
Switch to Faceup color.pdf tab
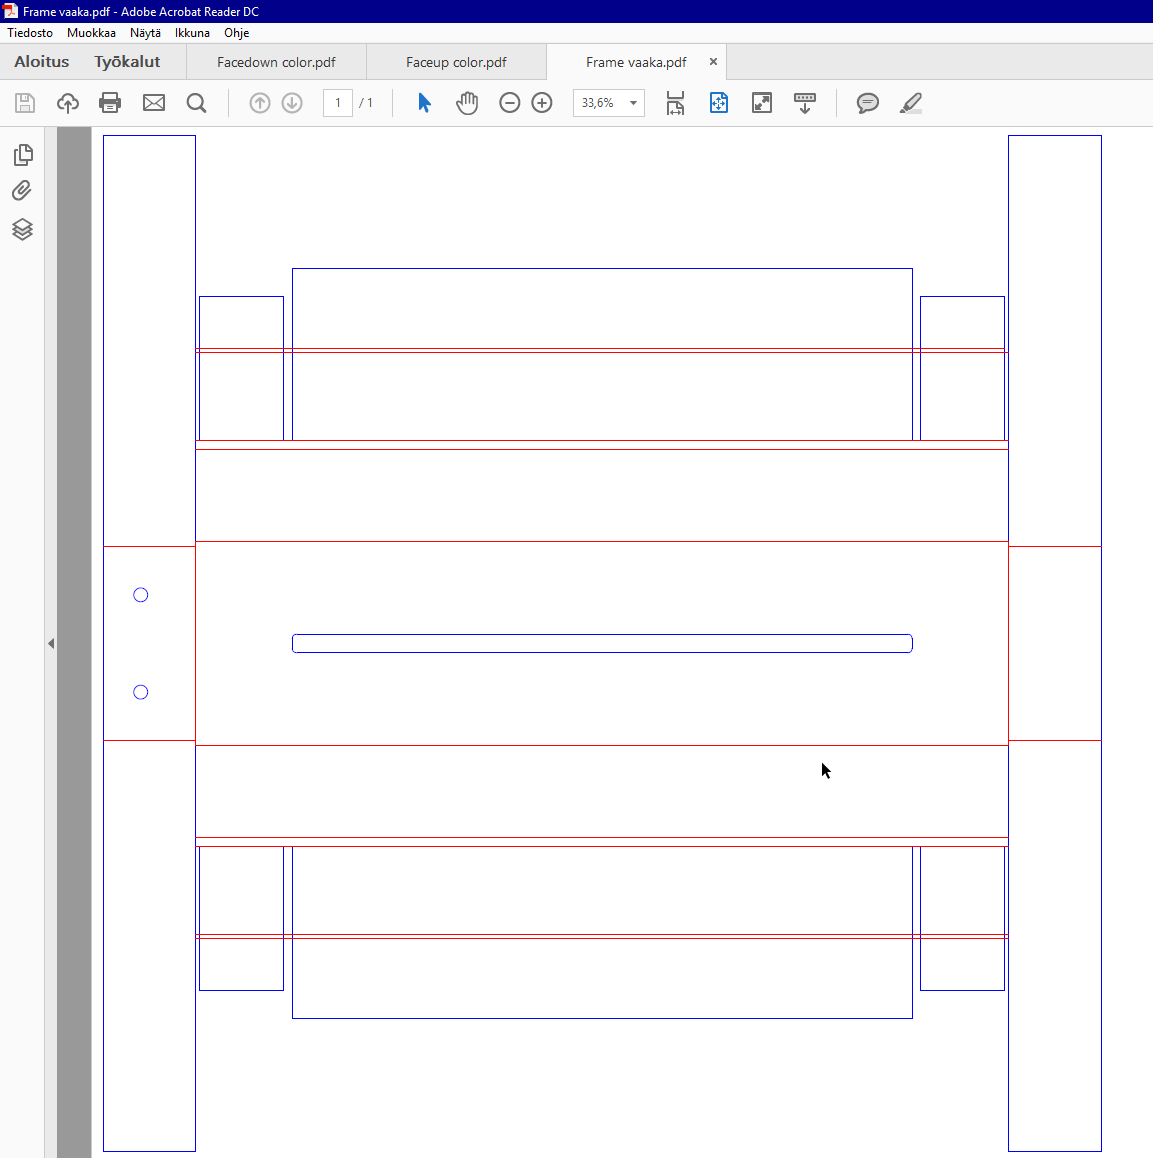pyautogui.click(x=456, y=62)
